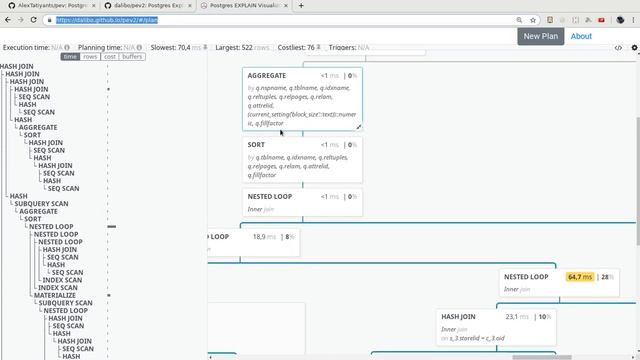Click the info icon beside Planning time
Screen dimensions: 640x360
(x=139, y=47)
